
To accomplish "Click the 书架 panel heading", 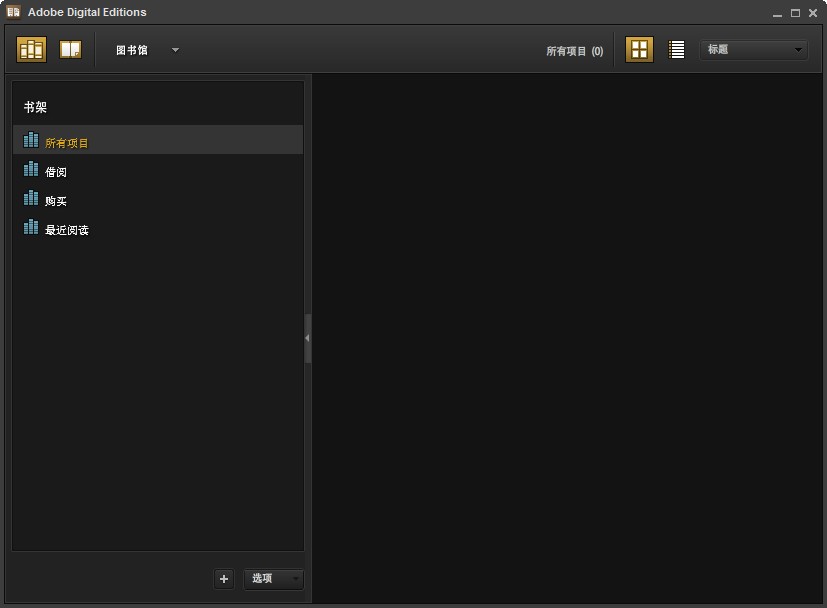I will pos(35,107).
